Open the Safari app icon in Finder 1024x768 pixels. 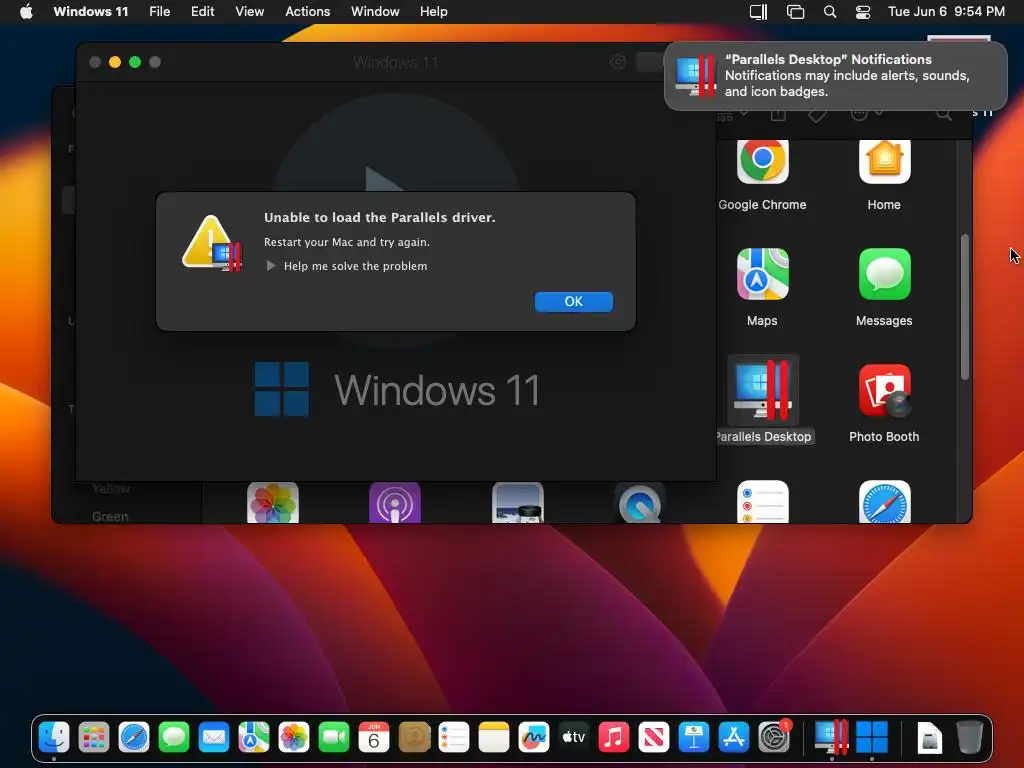point(884,502)
